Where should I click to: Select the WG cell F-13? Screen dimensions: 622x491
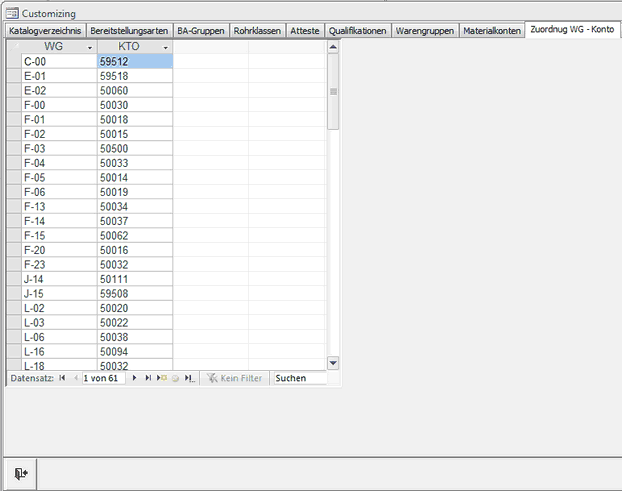click(x=58, y=206)
